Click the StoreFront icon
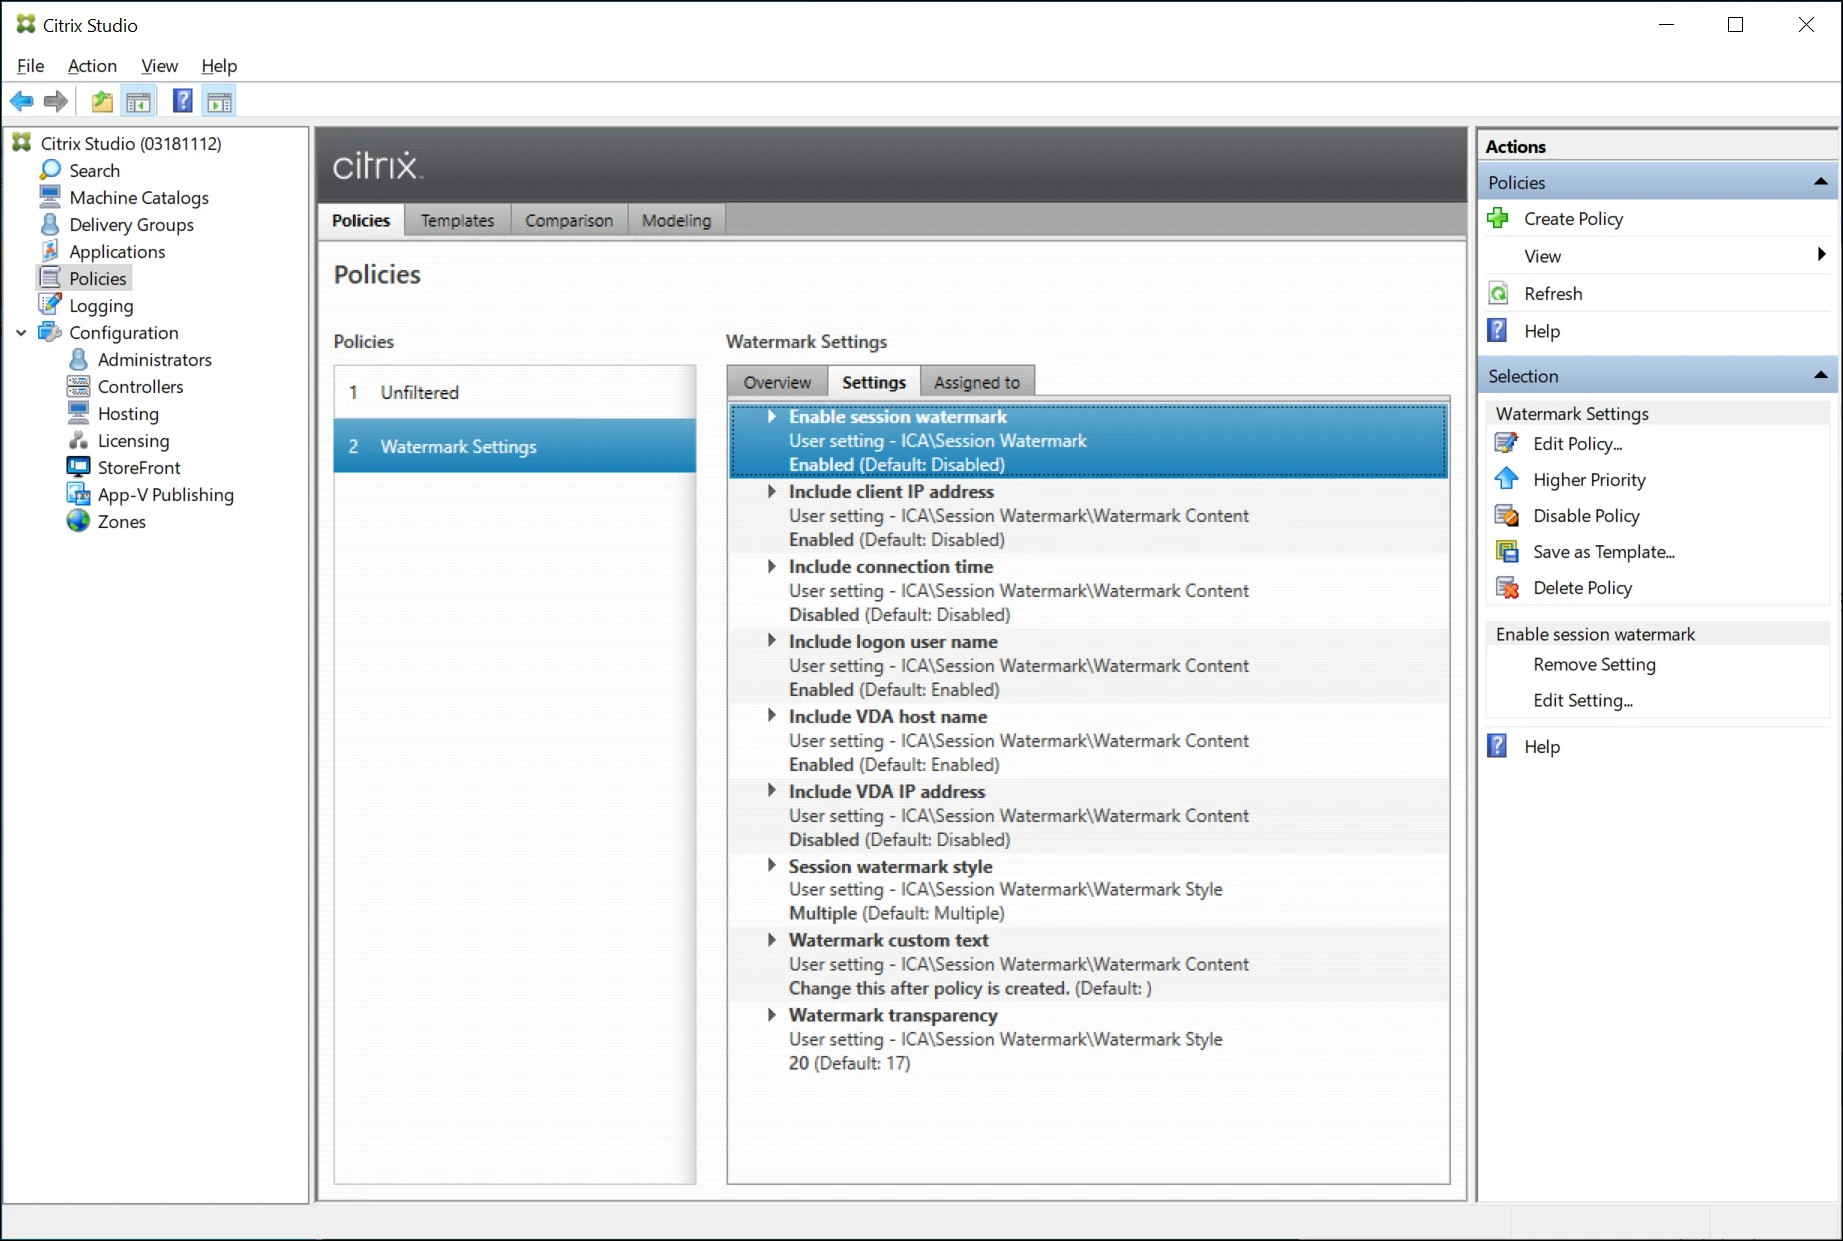Image resolution: width=1843 pixels, height=1241 pixels. click(79, 467)
